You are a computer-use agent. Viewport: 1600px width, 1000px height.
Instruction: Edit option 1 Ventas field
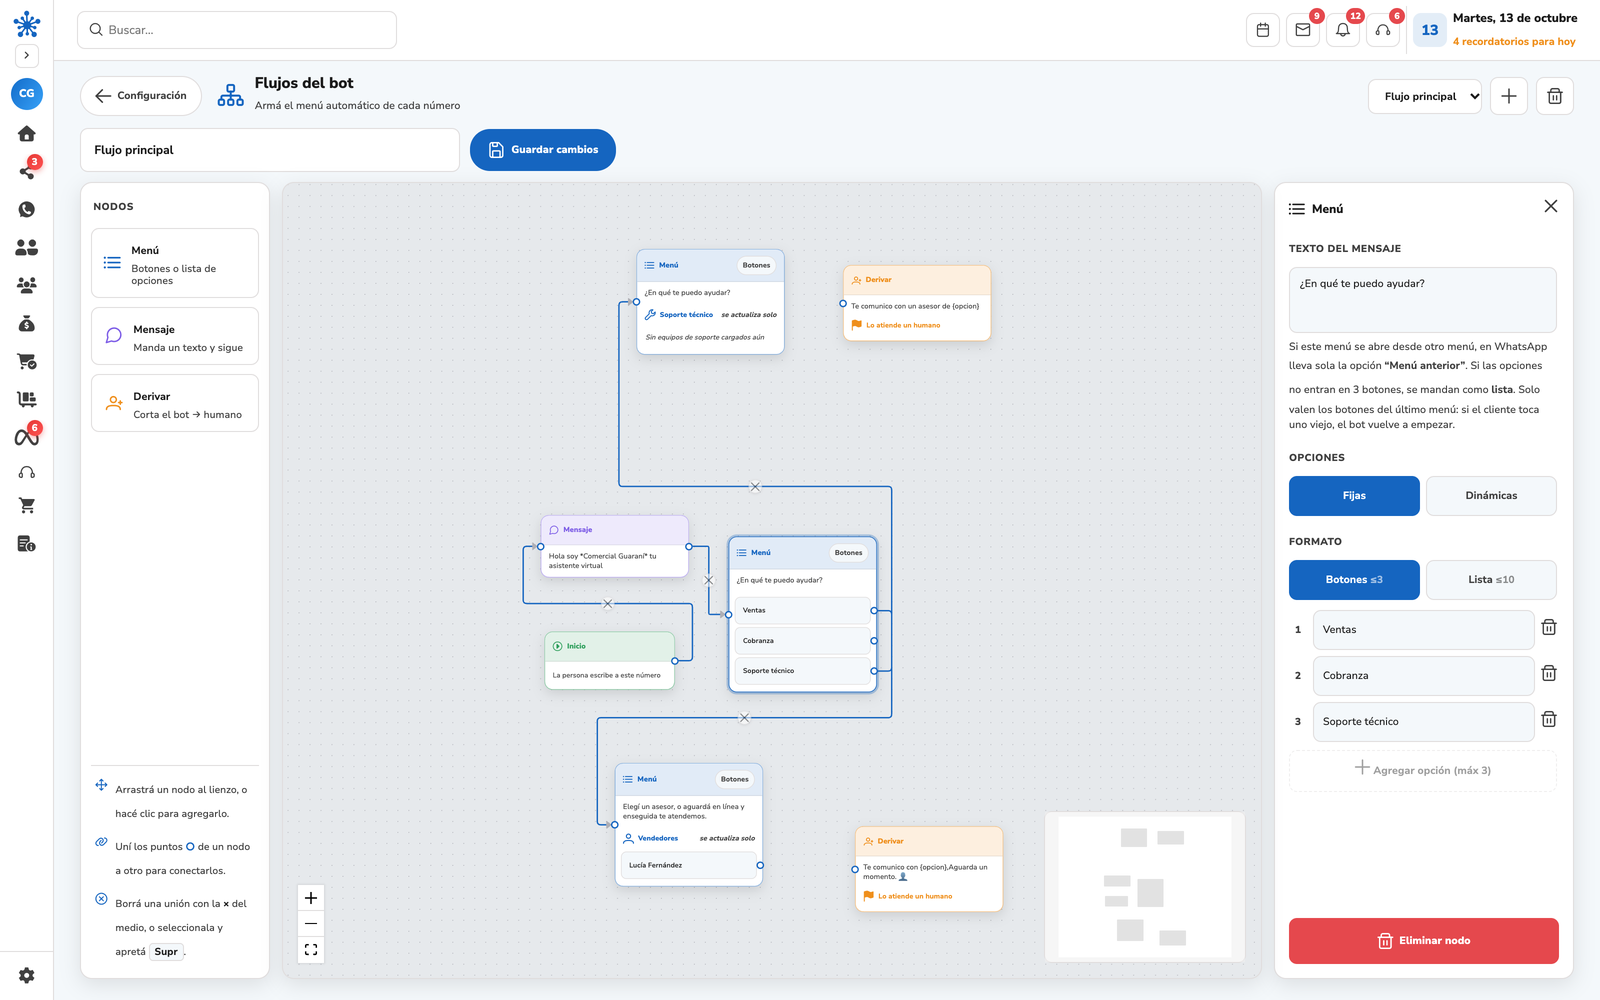1423,630
